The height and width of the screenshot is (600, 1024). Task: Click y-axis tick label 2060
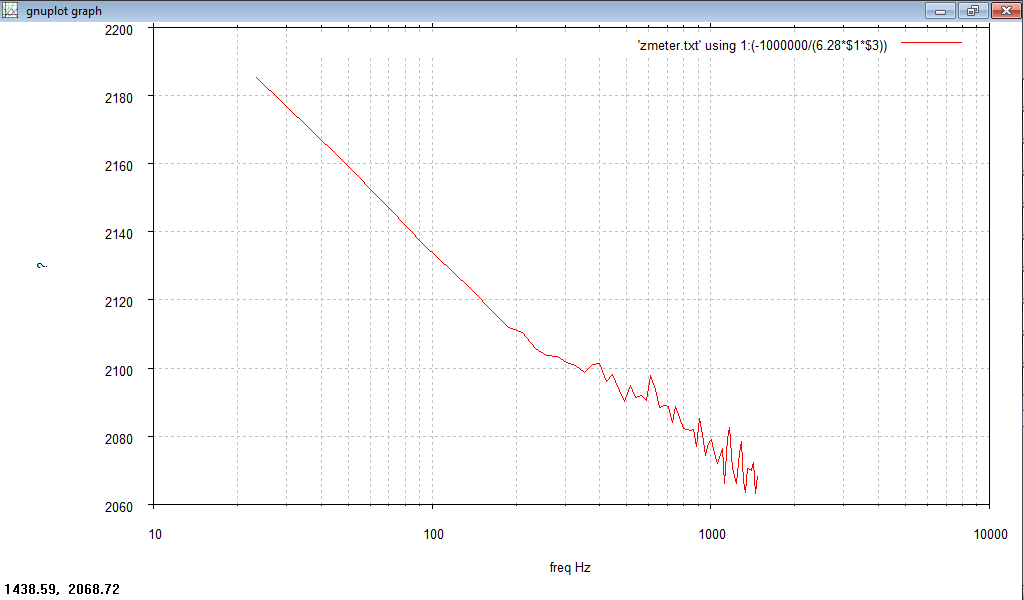pyautogui.click(x=119, y=507)
